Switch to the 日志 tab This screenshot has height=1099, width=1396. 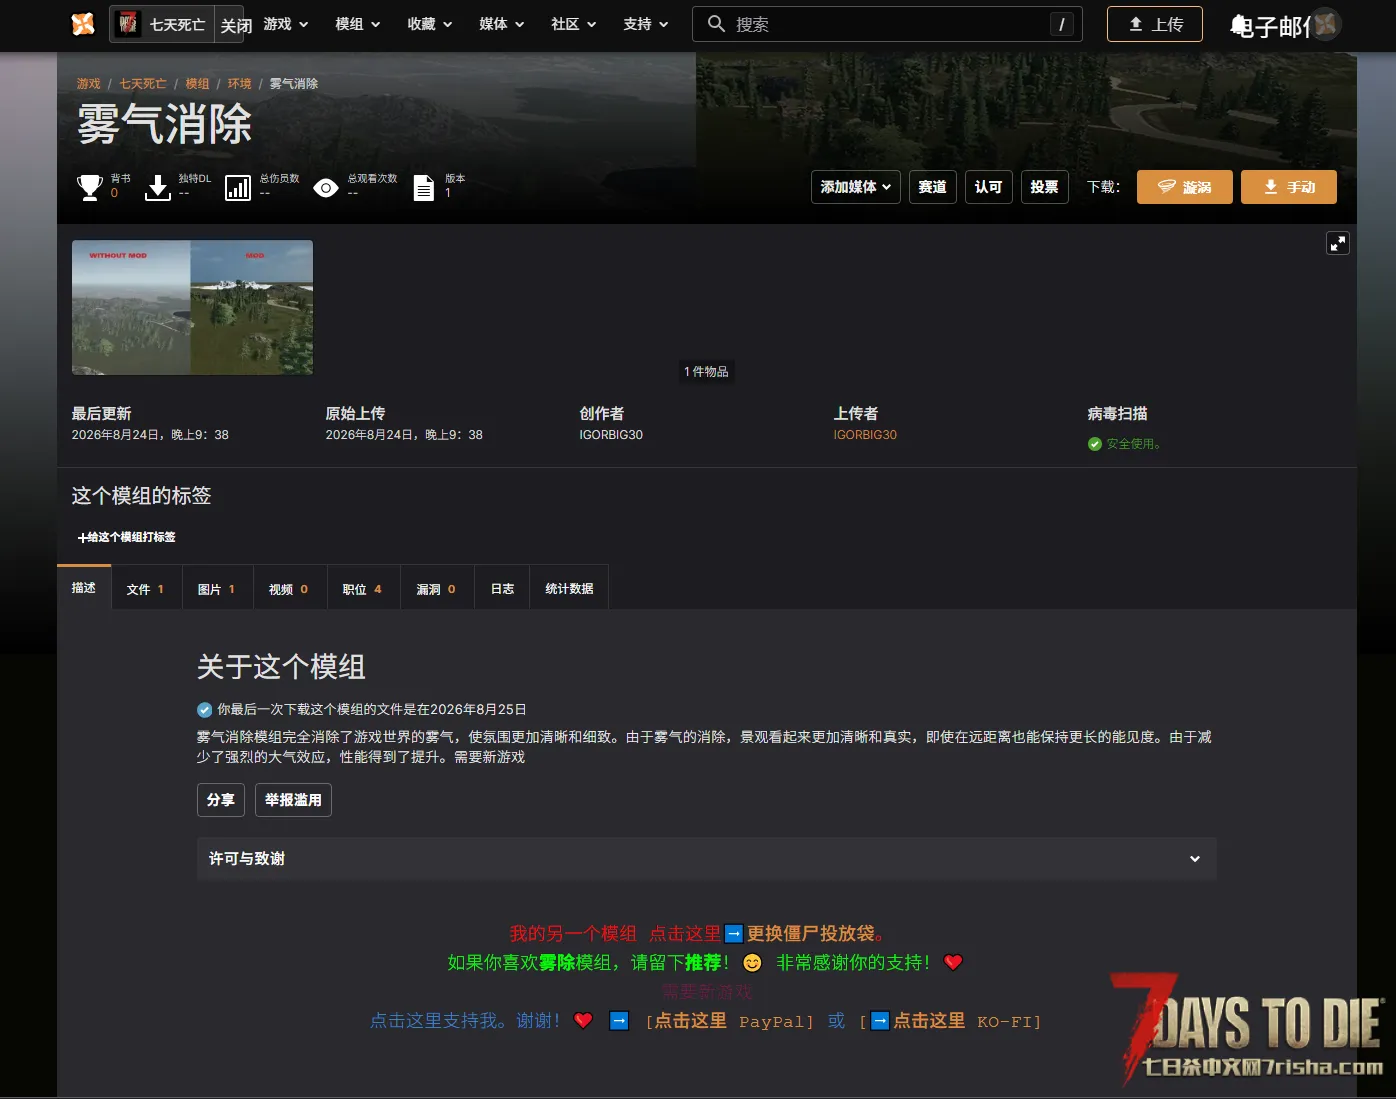point(502,589)
